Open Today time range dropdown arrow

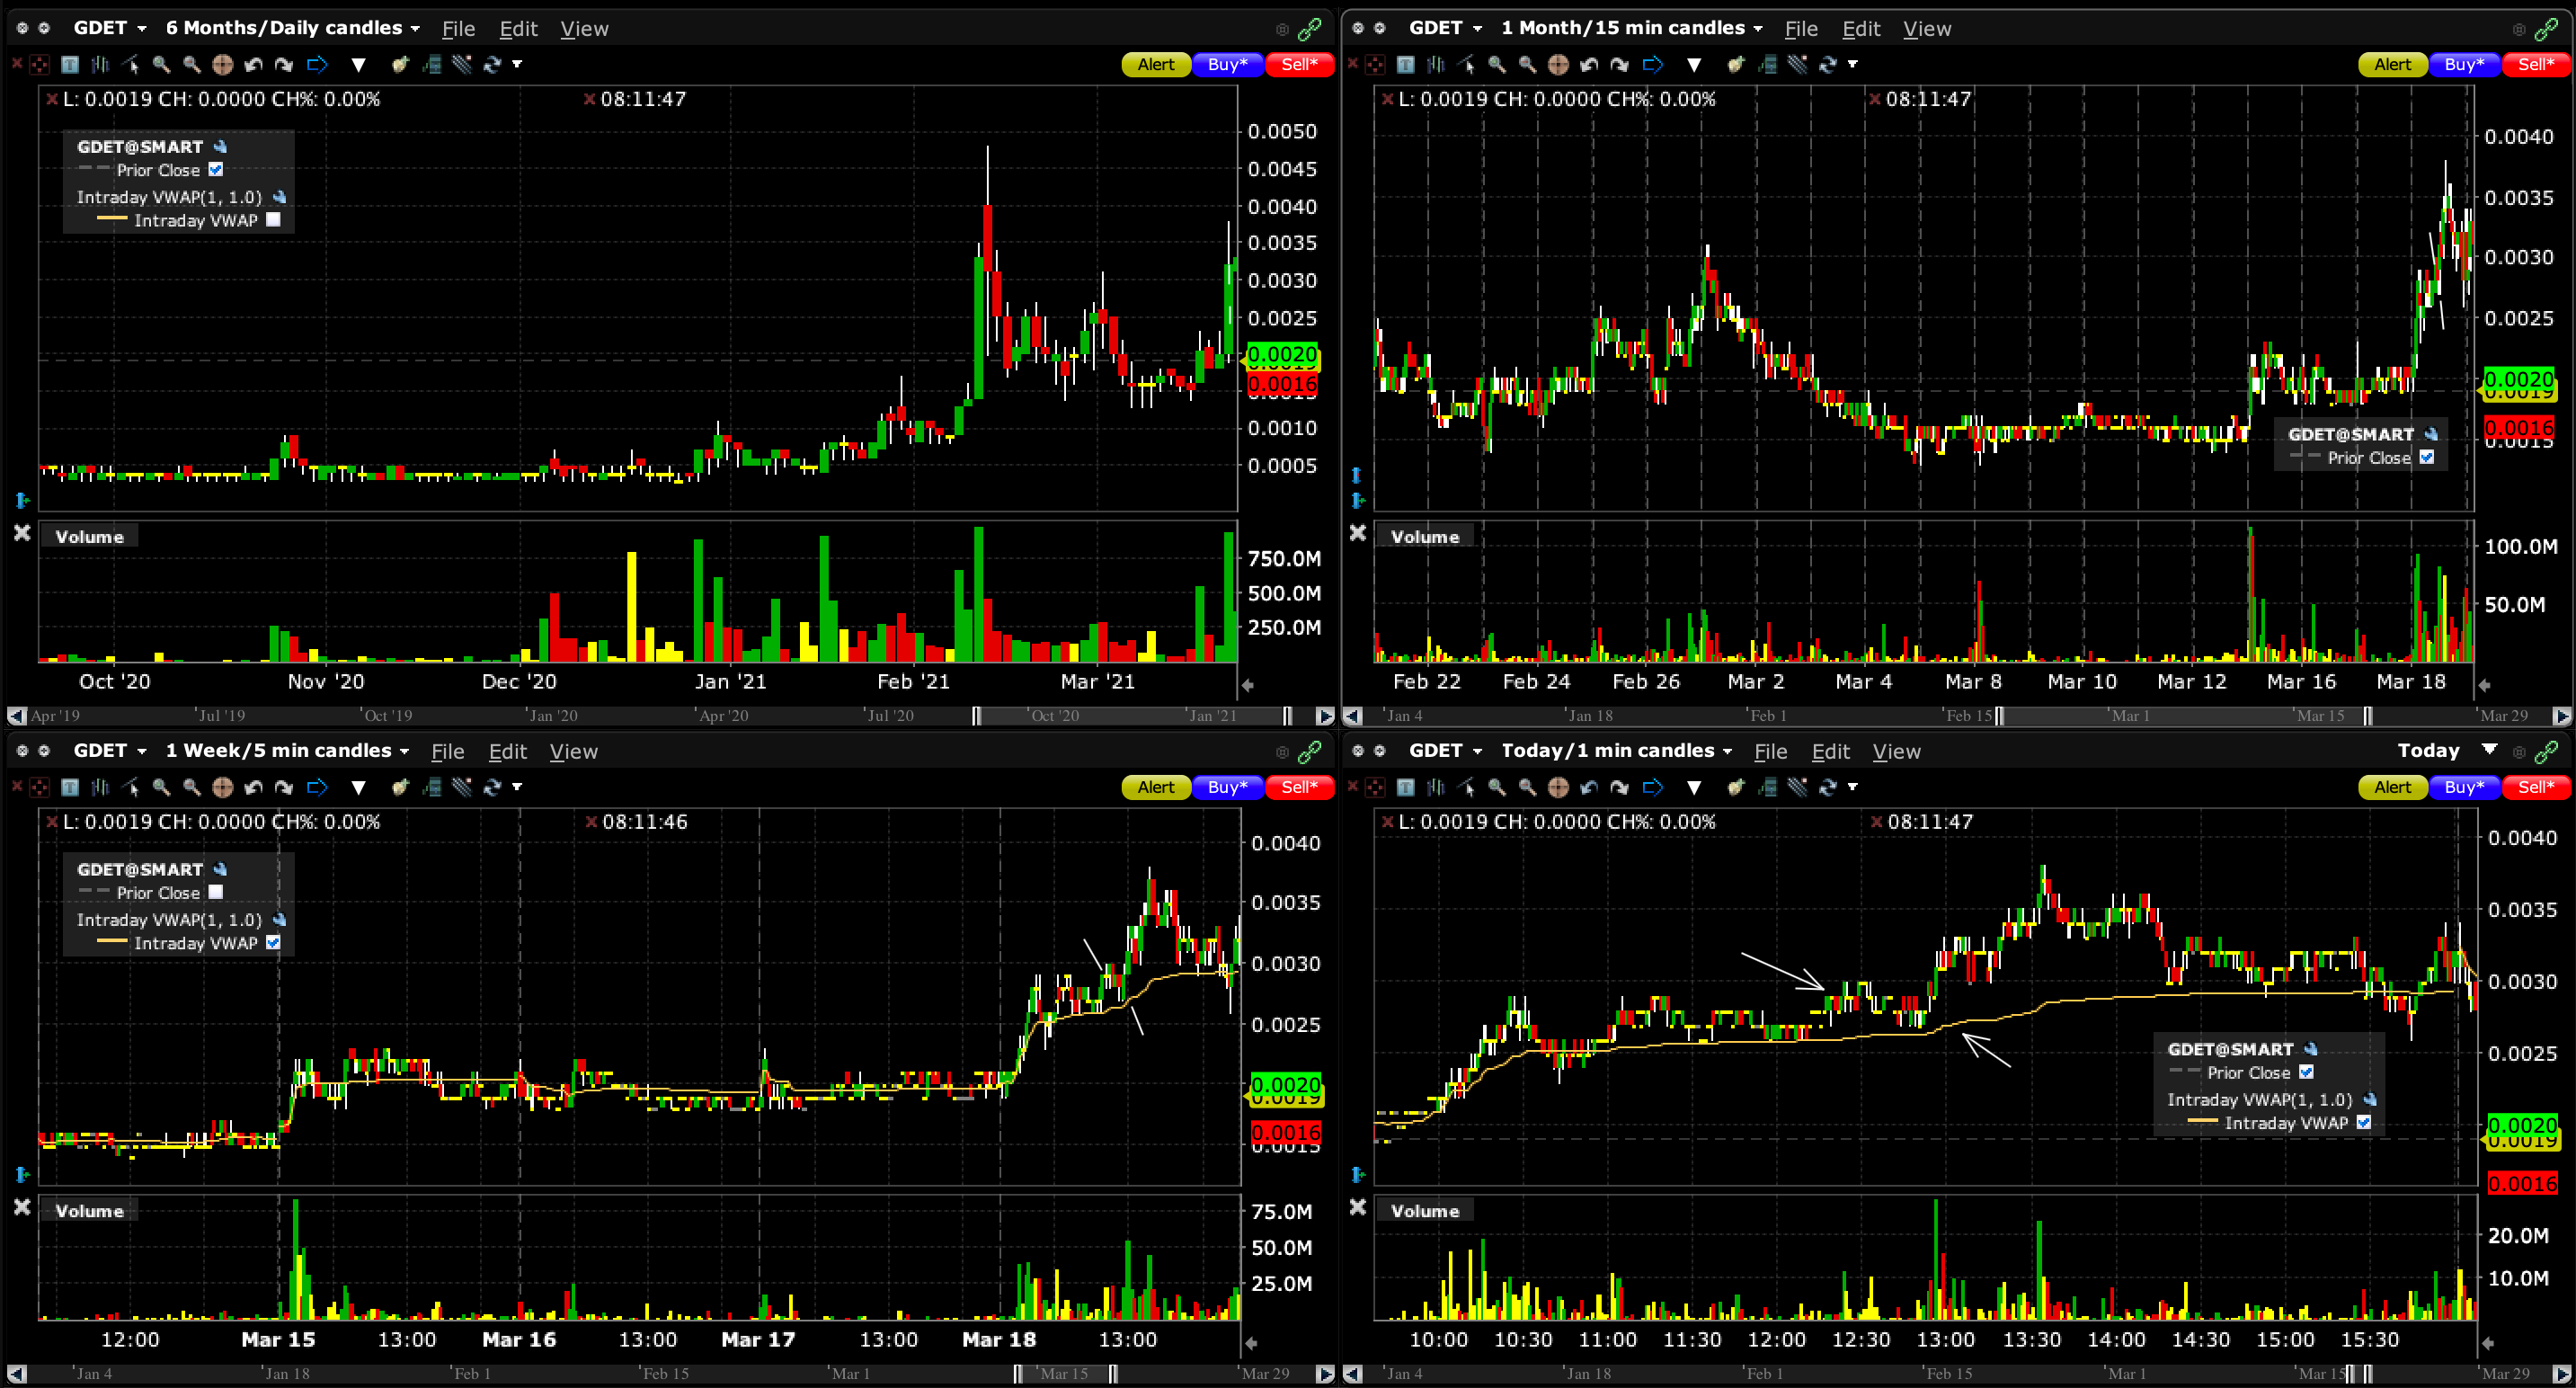point(2489,750)
